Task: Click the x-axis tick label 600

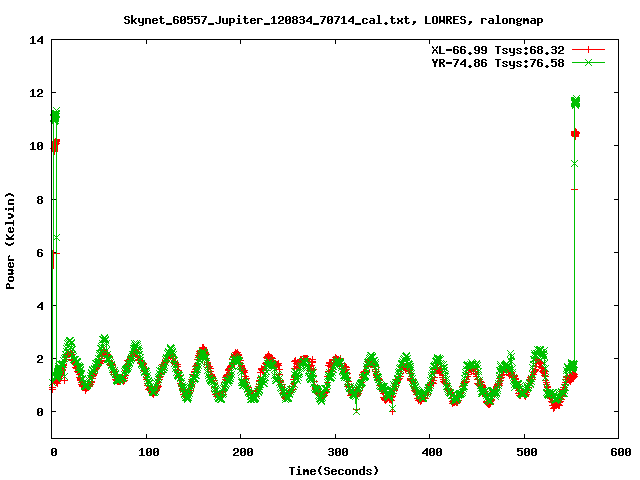Action: (x=620, y=452)
